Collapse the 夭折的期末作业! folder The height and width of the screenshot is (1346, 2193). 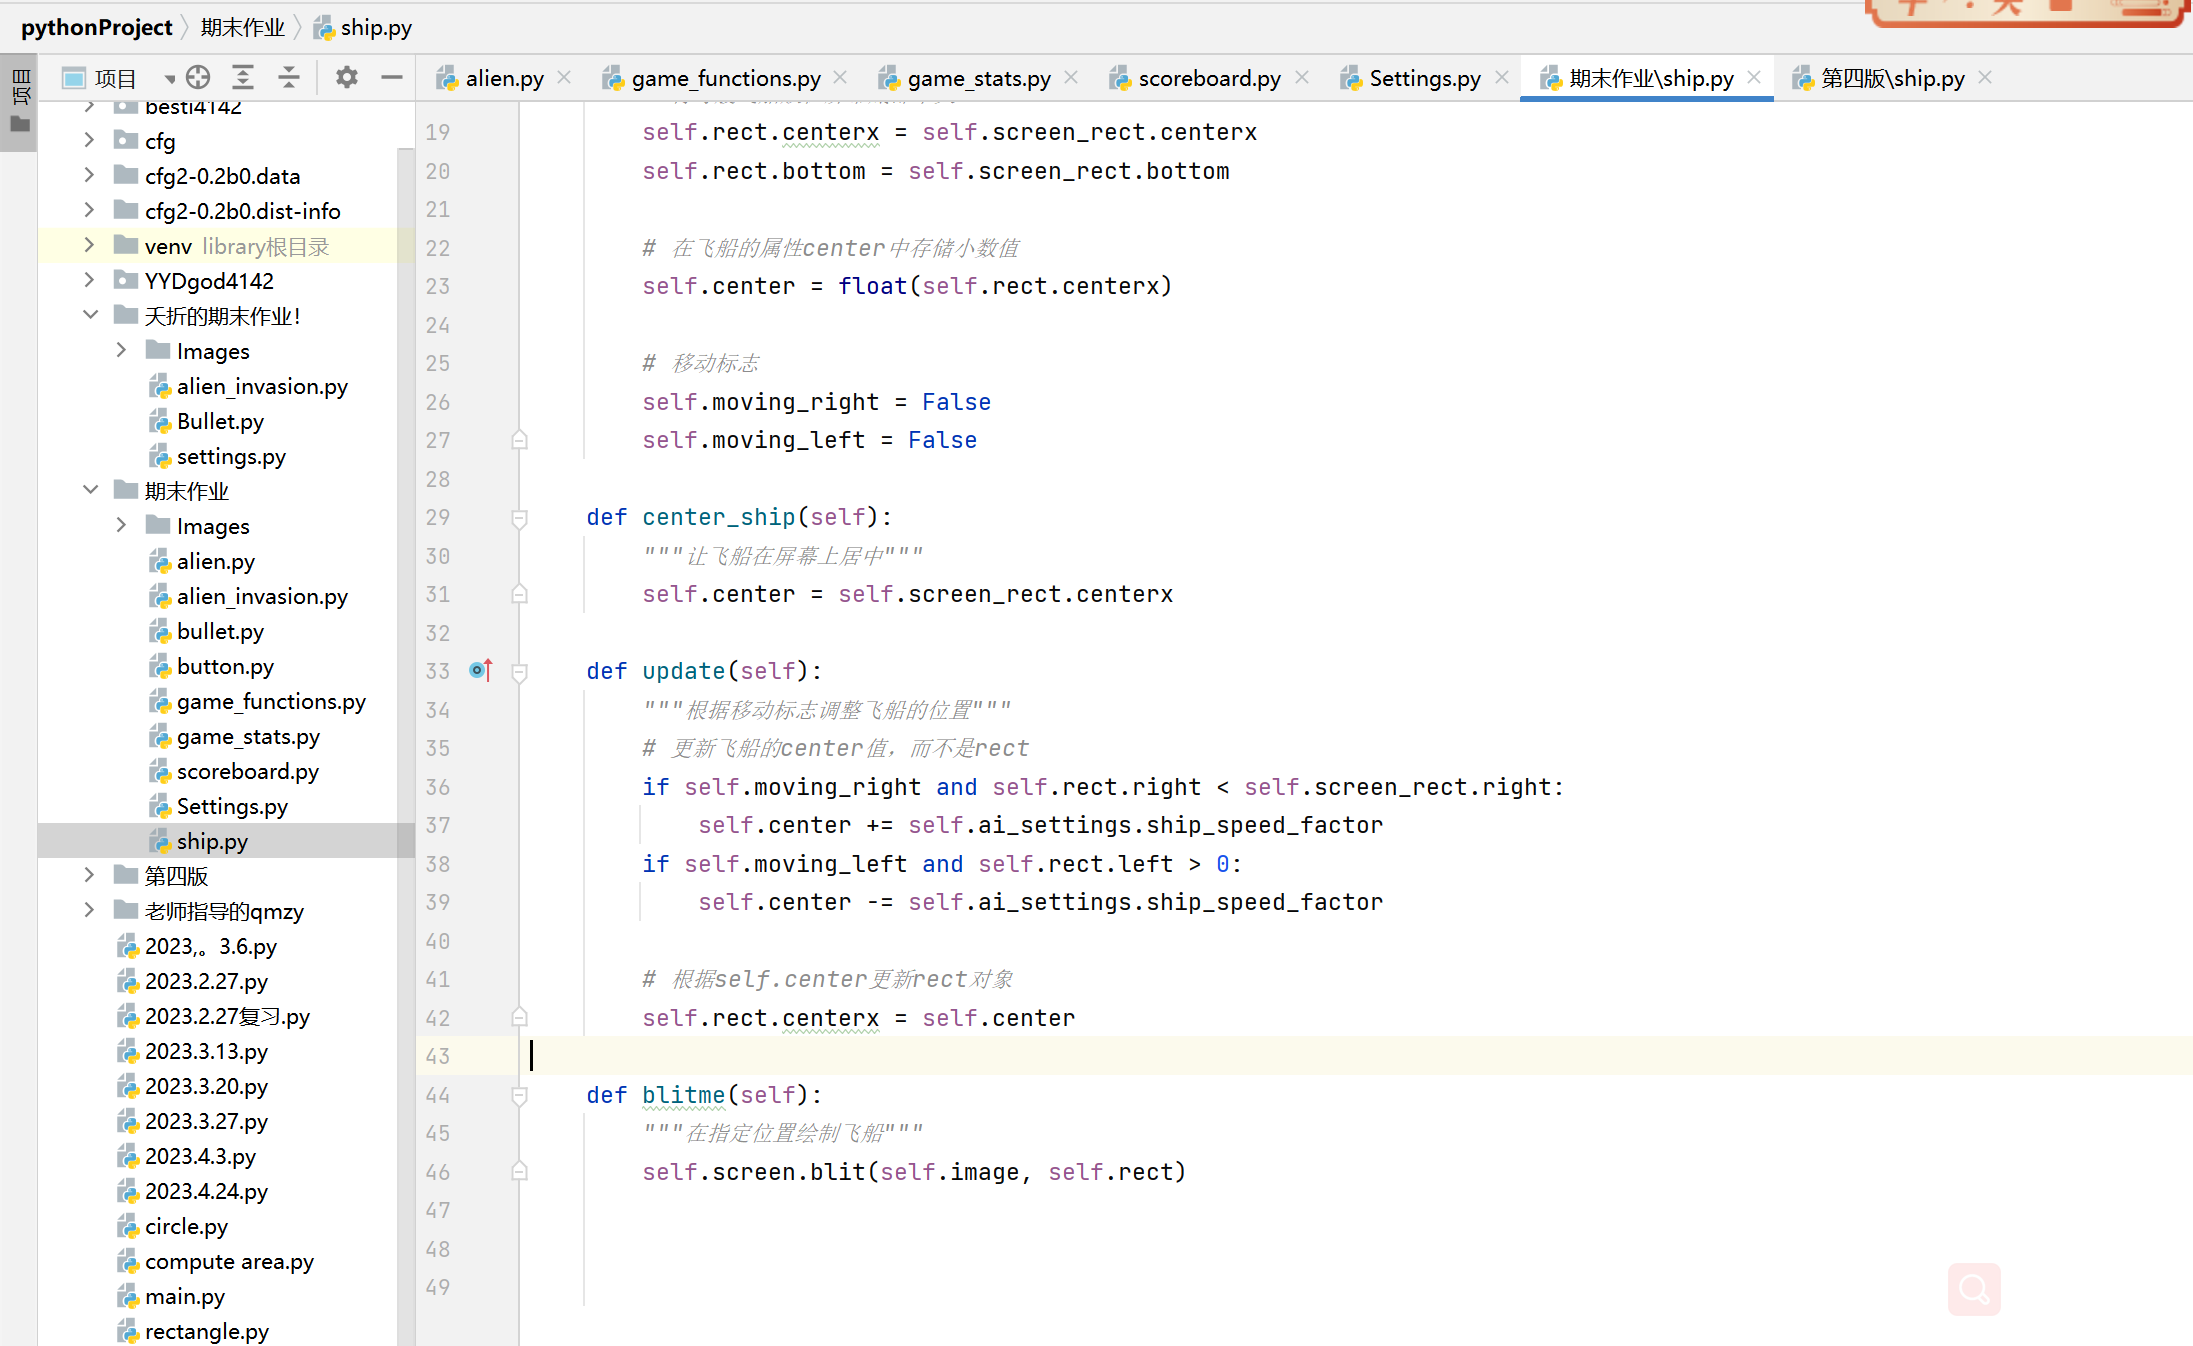[90, 315]
